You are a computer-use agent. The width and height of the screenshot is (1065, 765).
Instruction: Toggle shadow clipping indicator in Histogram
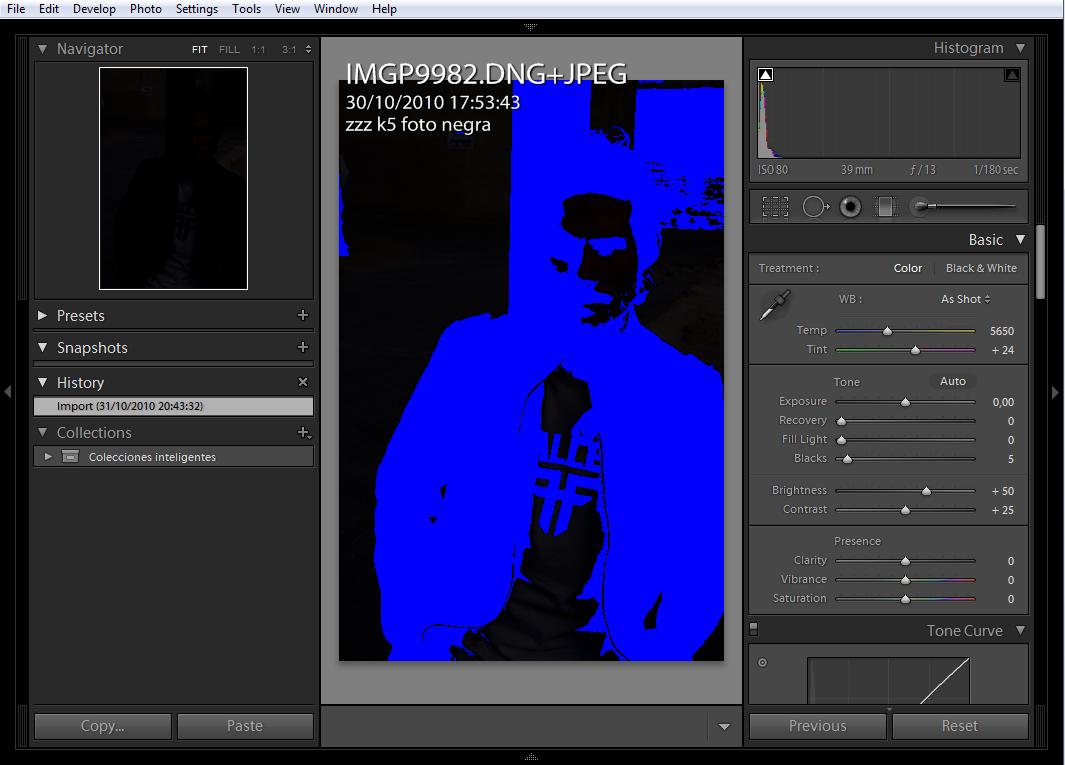[766, 74]
